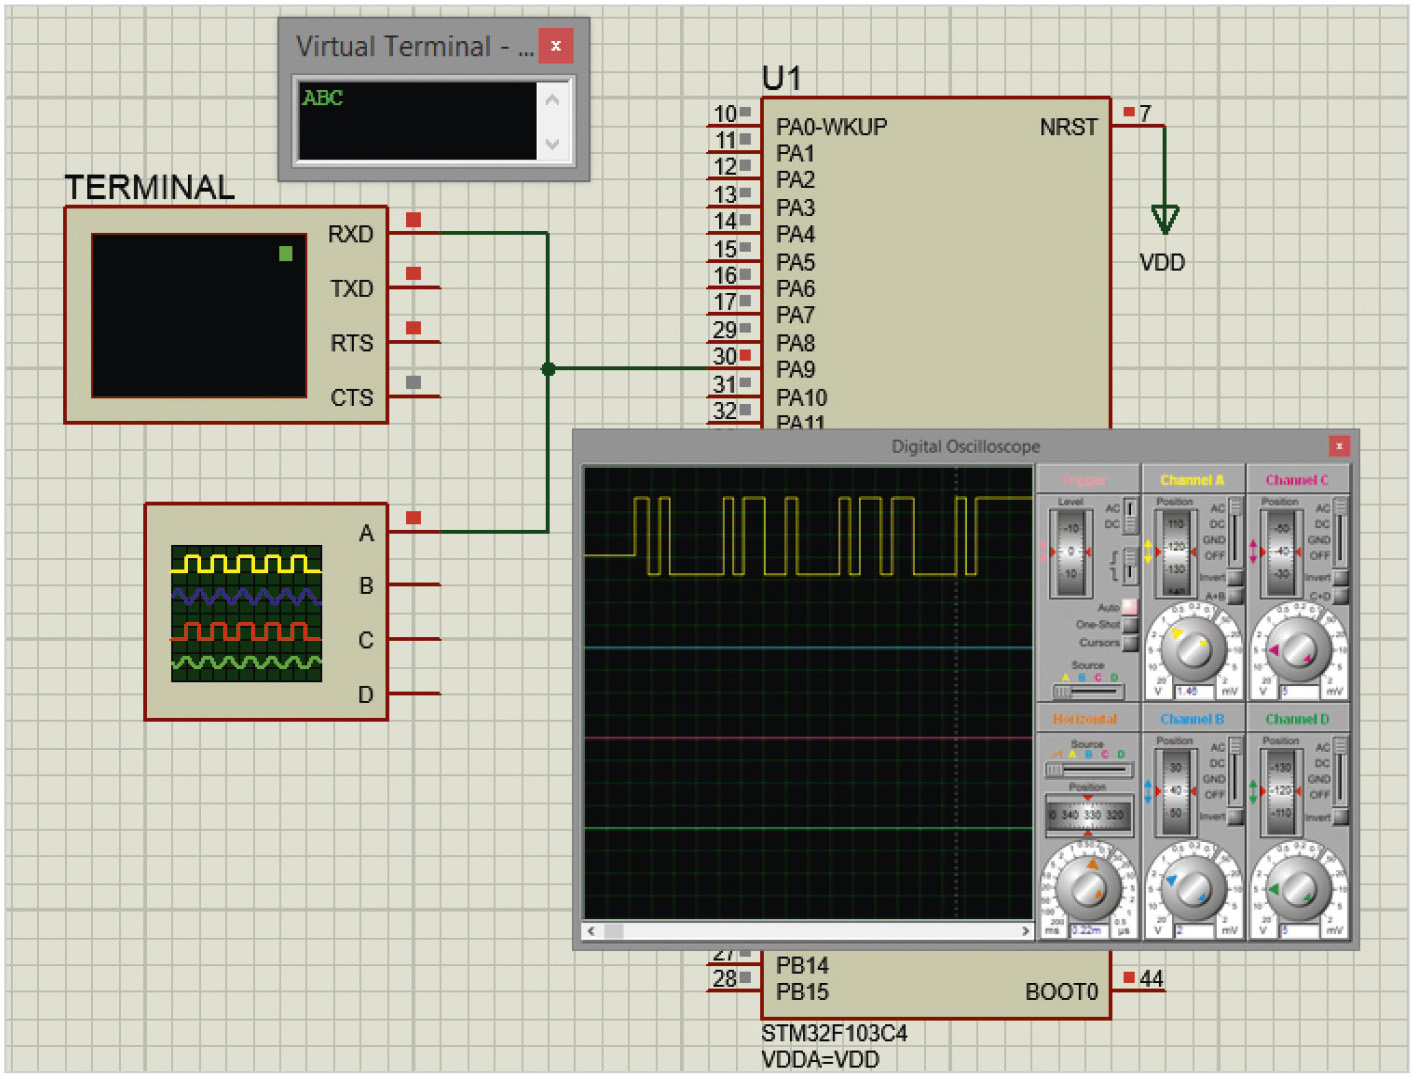Click the Channel D volts-per-division knob

coord(1299,888)
